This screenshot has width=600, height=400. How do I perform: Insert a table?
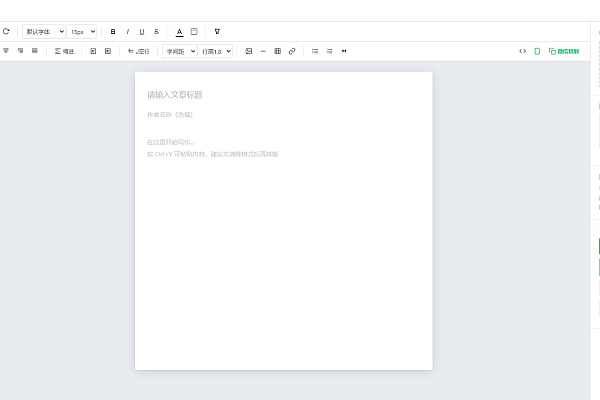click(x=278, y=51)
